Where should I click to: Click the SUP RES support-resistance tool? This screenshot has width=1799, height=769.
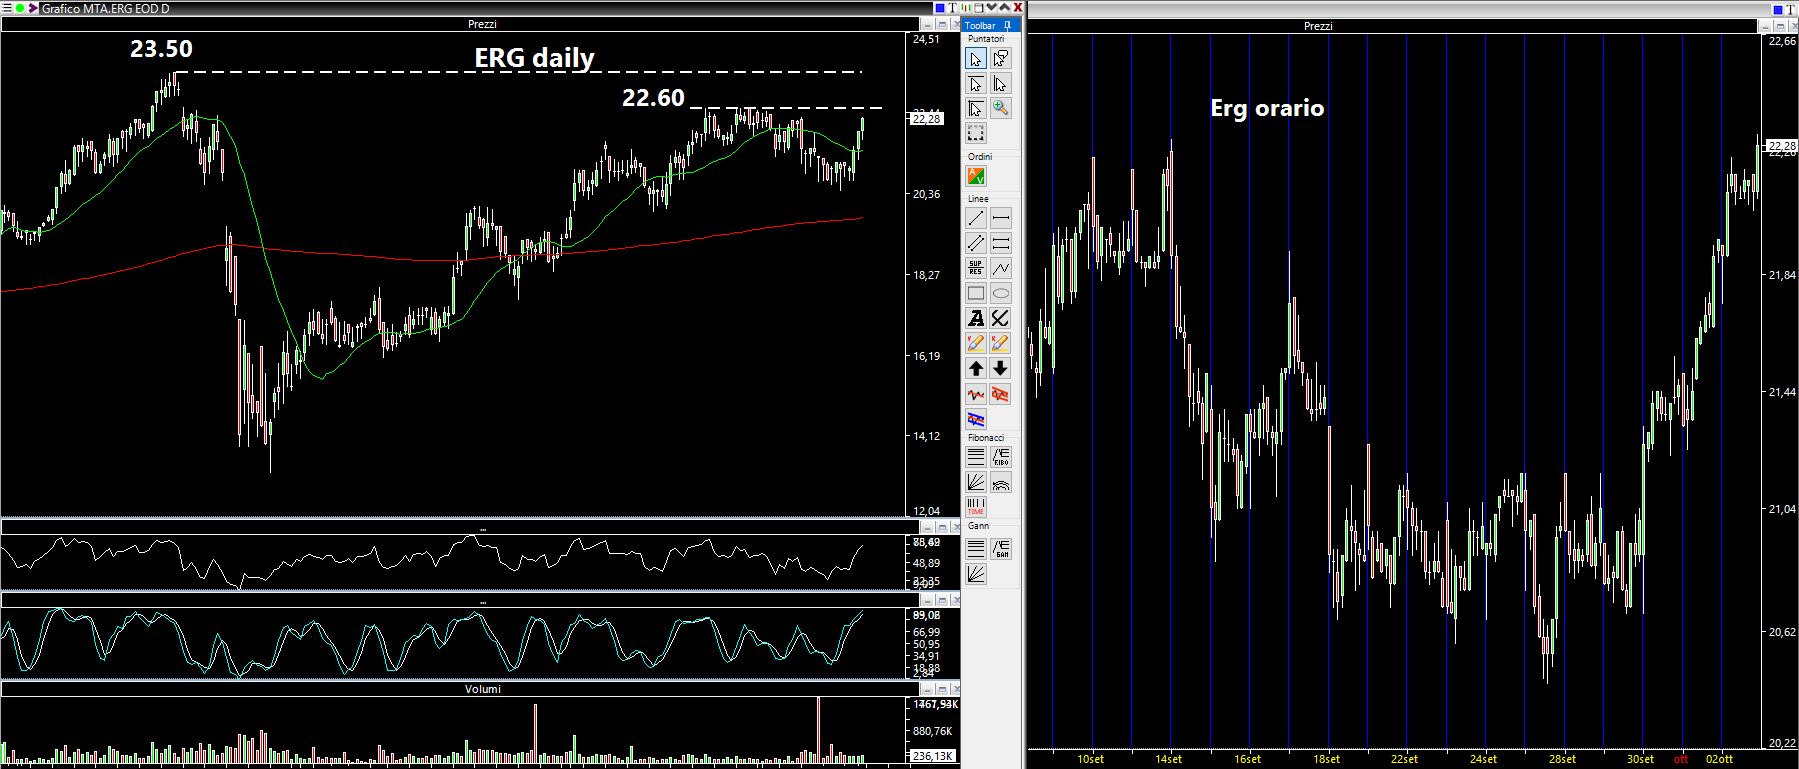click(976, 268)
